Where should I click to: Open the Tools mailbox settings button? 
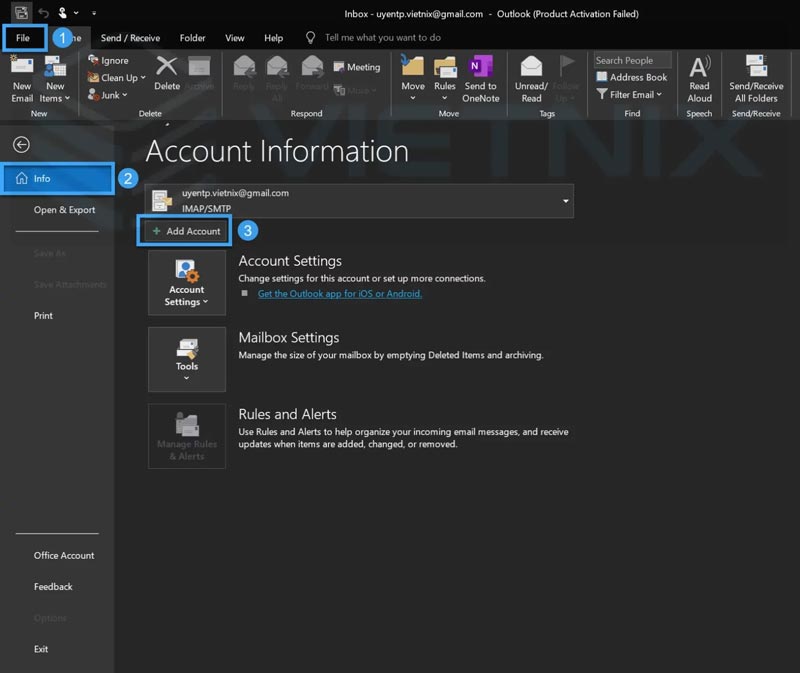(x=187, y=358)
